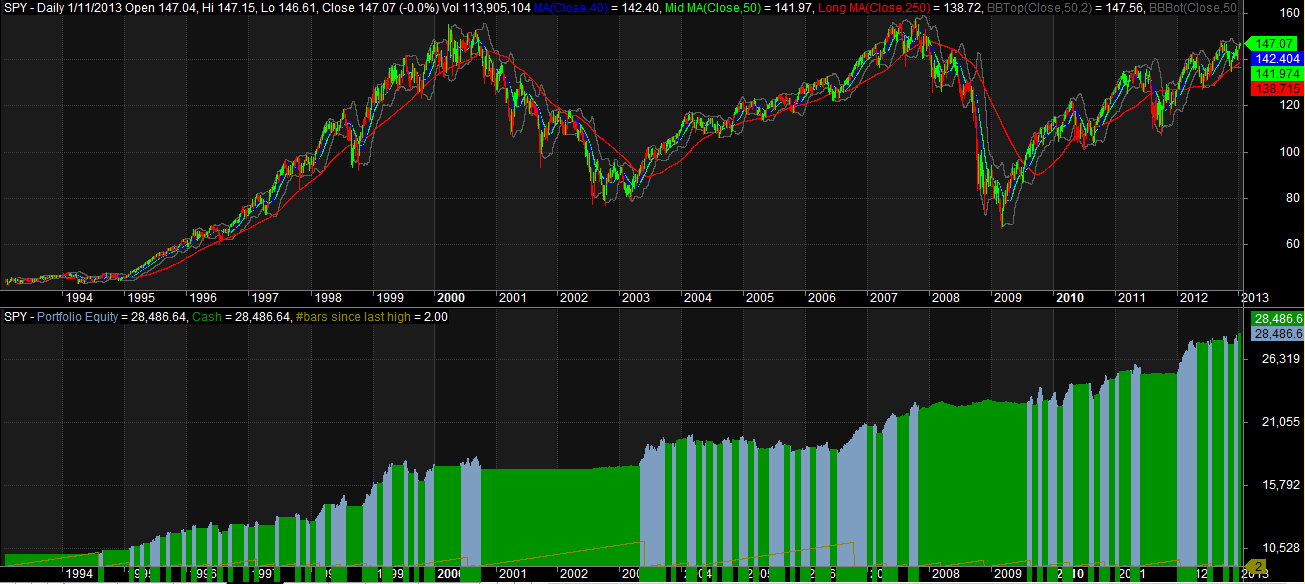Viewport: 1305px width, 584px height.
Task: Select the green Cash = 28,486.64 legend
Action: 240,317
